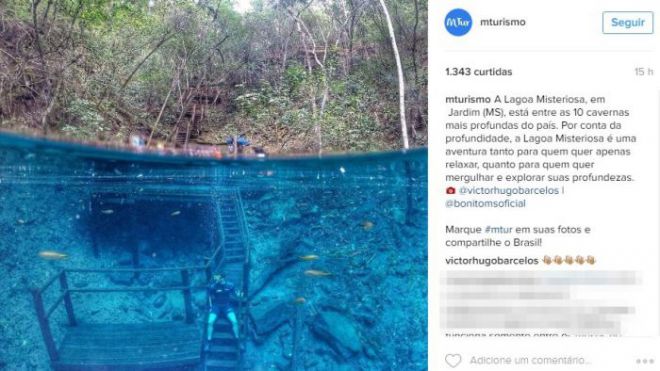Click the red camera emoji in the caption
Screen dimensions: 660x371
point(450,191)
